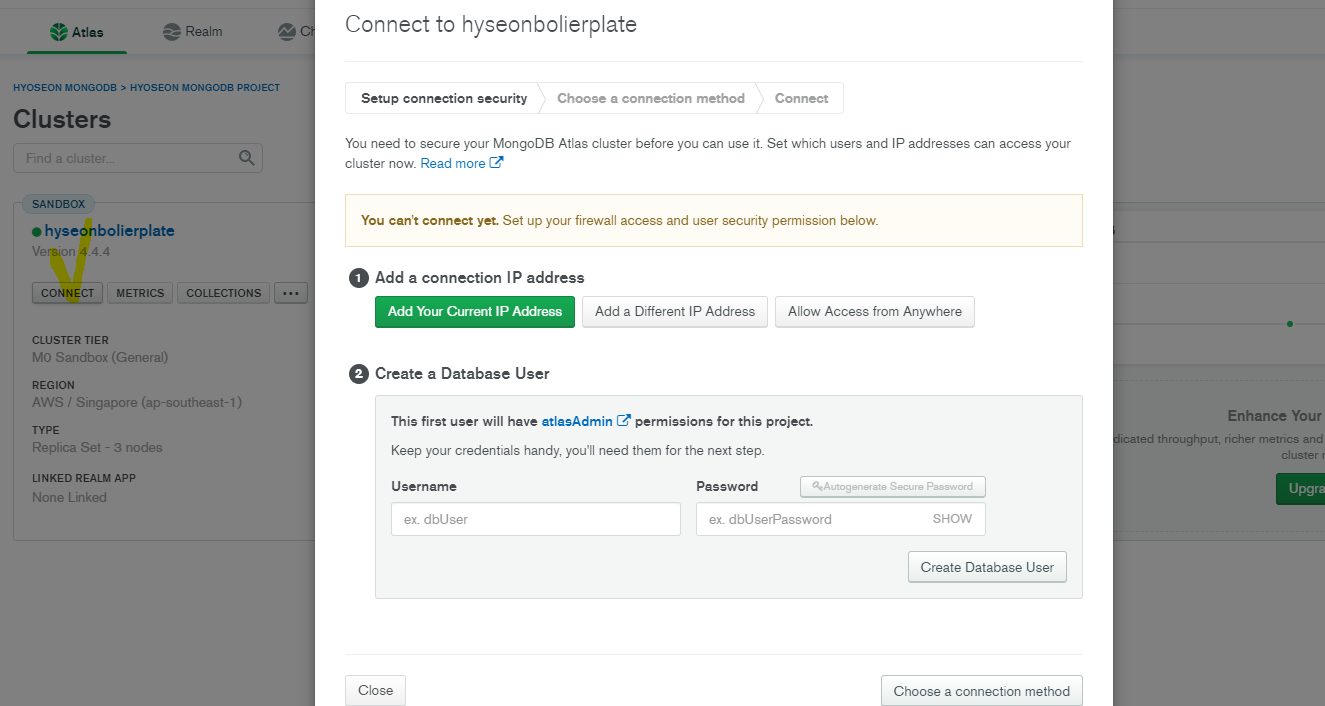Click the text 'M0 Sandbox (General)'

pos(100,357)
